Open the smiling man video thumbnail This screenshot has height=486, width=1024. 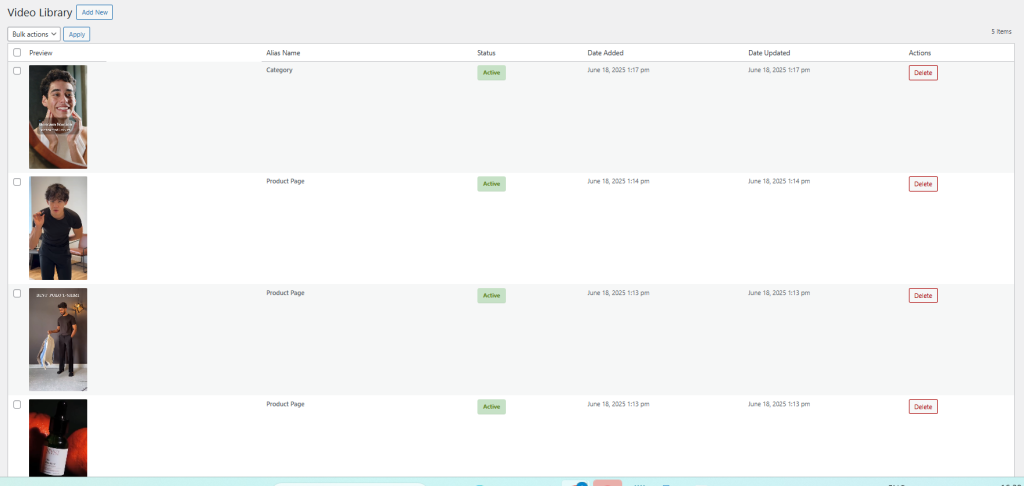pyautogui.click(x=58, y=117)
